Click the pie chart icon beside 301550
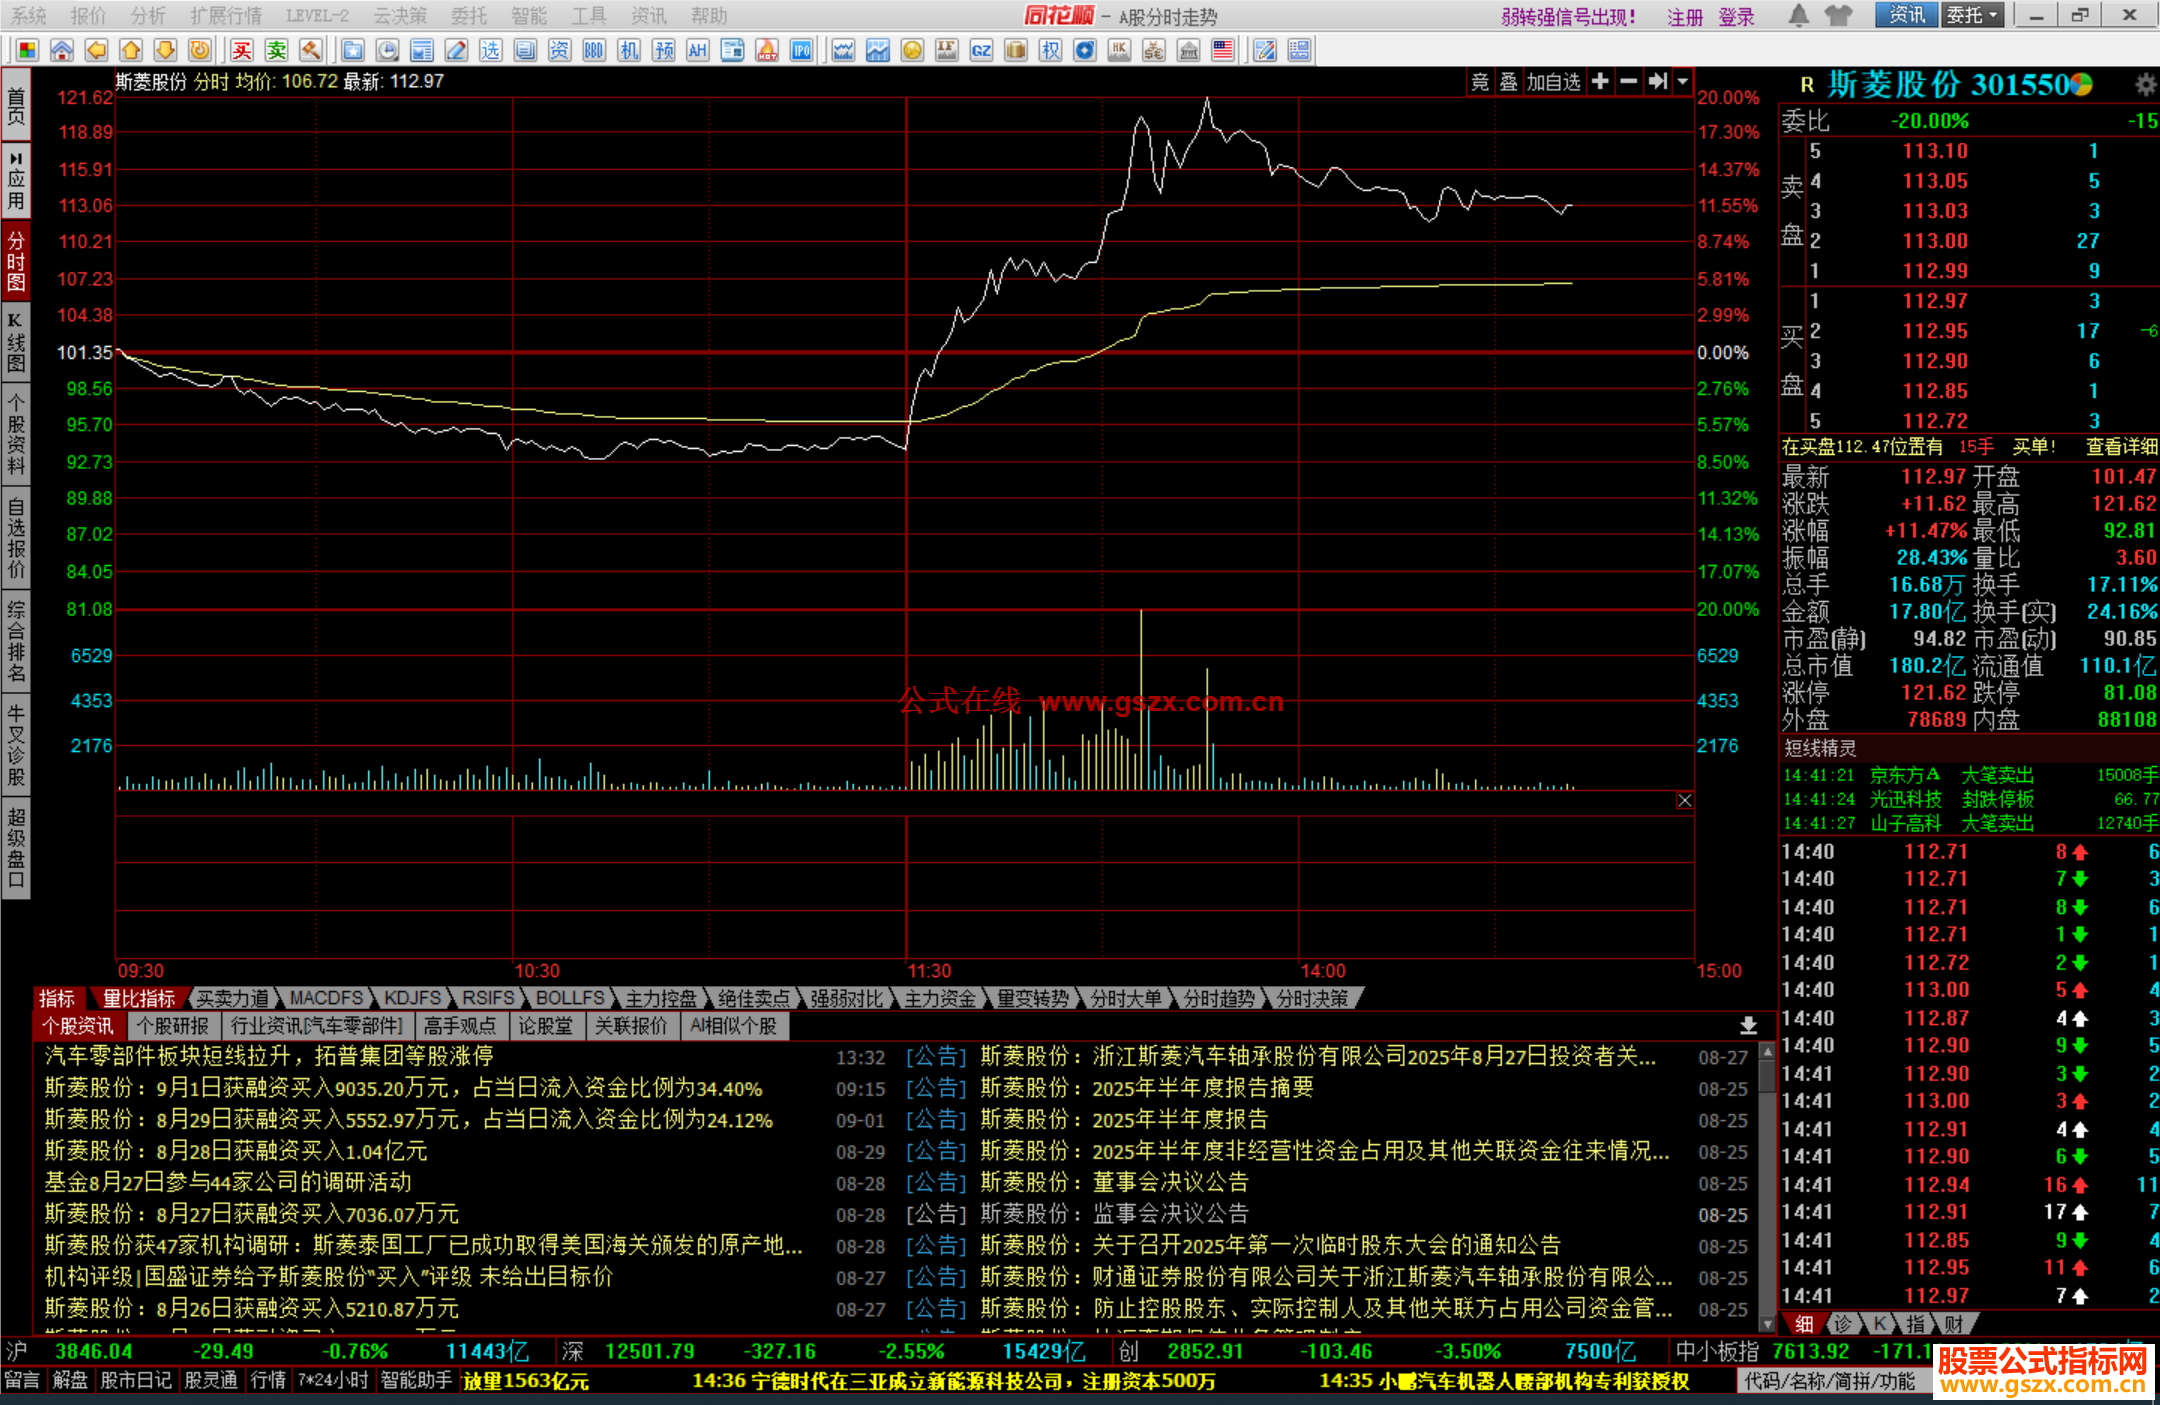Screen dimensions: 2160x1405 click(x=2082, y=85)
